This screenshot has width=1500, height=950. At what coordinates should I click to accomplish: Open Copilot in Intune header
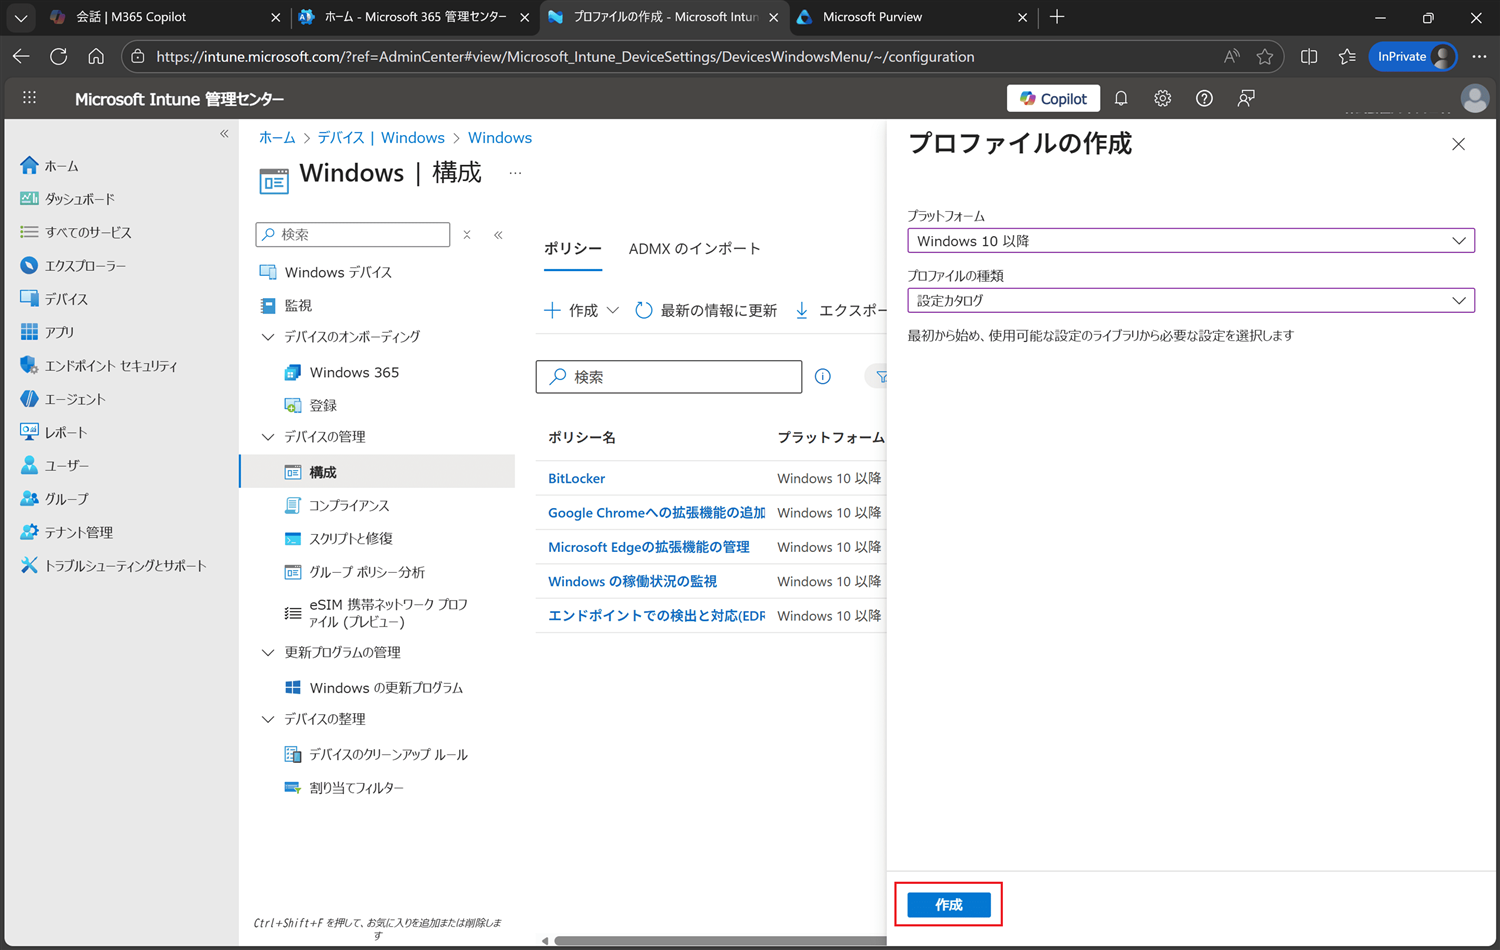tap(1053, 98)
